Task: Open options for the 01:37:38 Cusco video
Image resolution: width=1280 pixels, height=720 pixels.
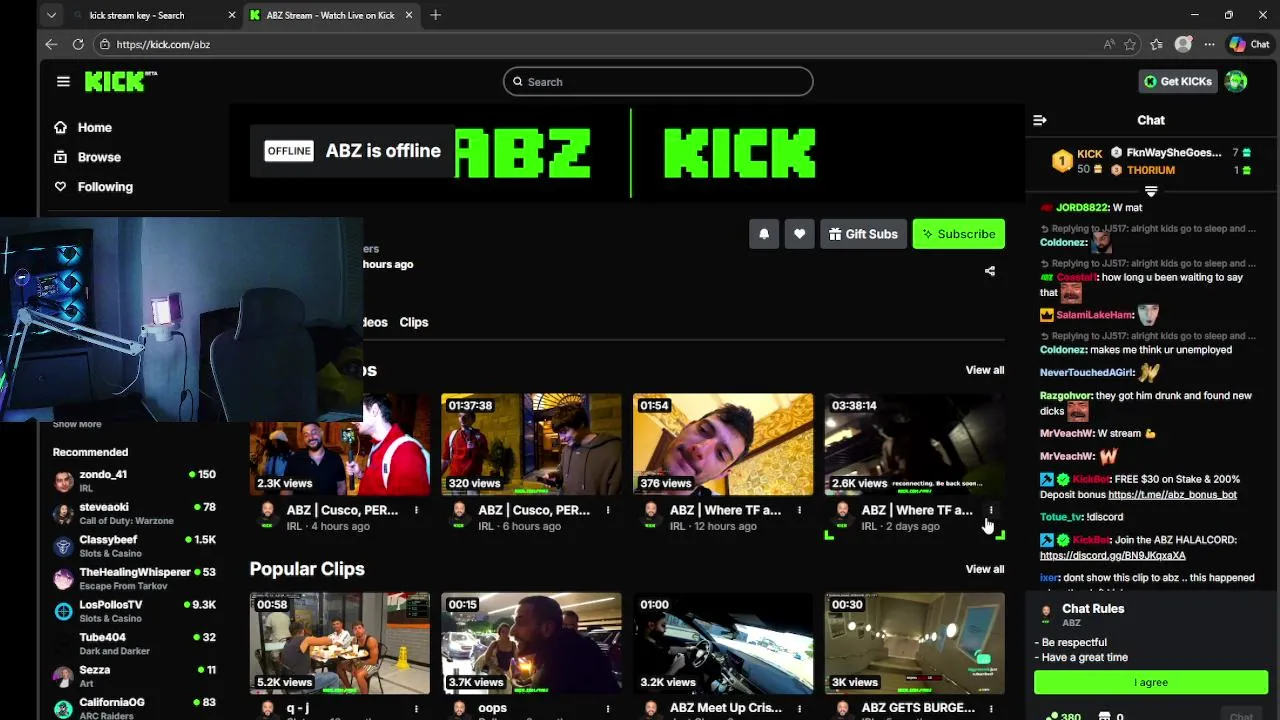Action: tap(607, 511)
